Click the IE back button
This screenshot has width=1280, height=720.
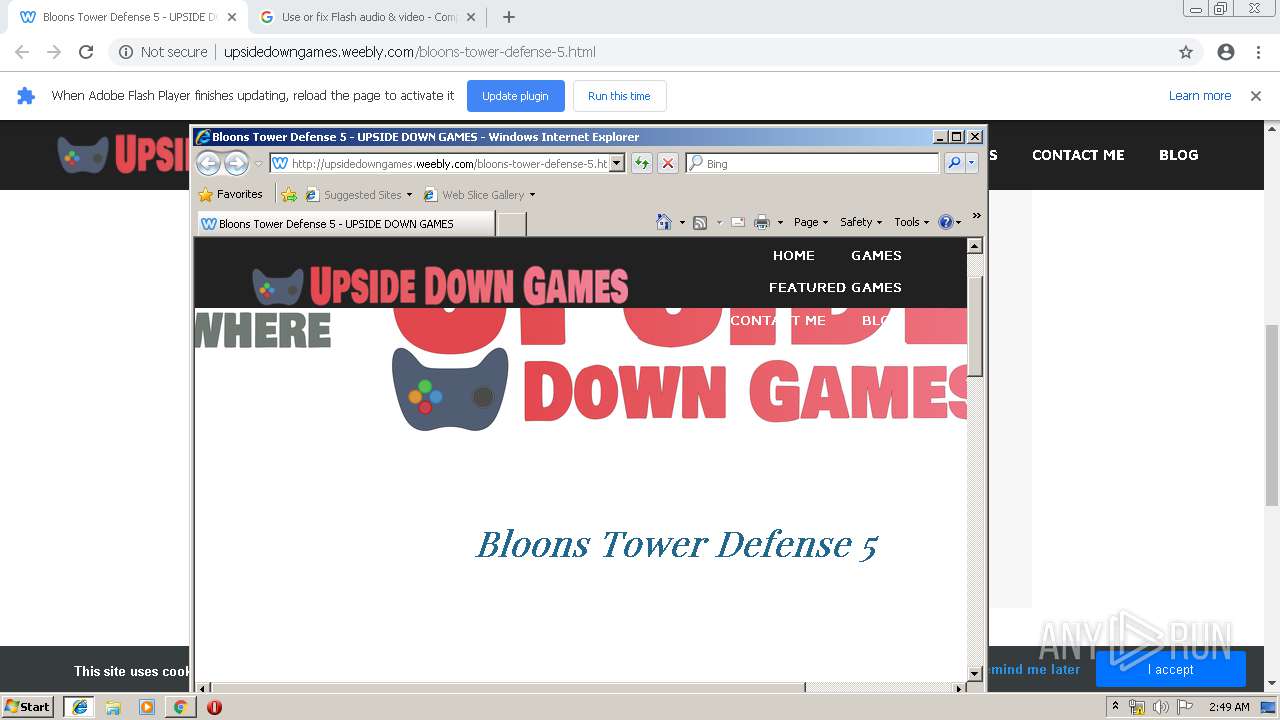point(208,163)
